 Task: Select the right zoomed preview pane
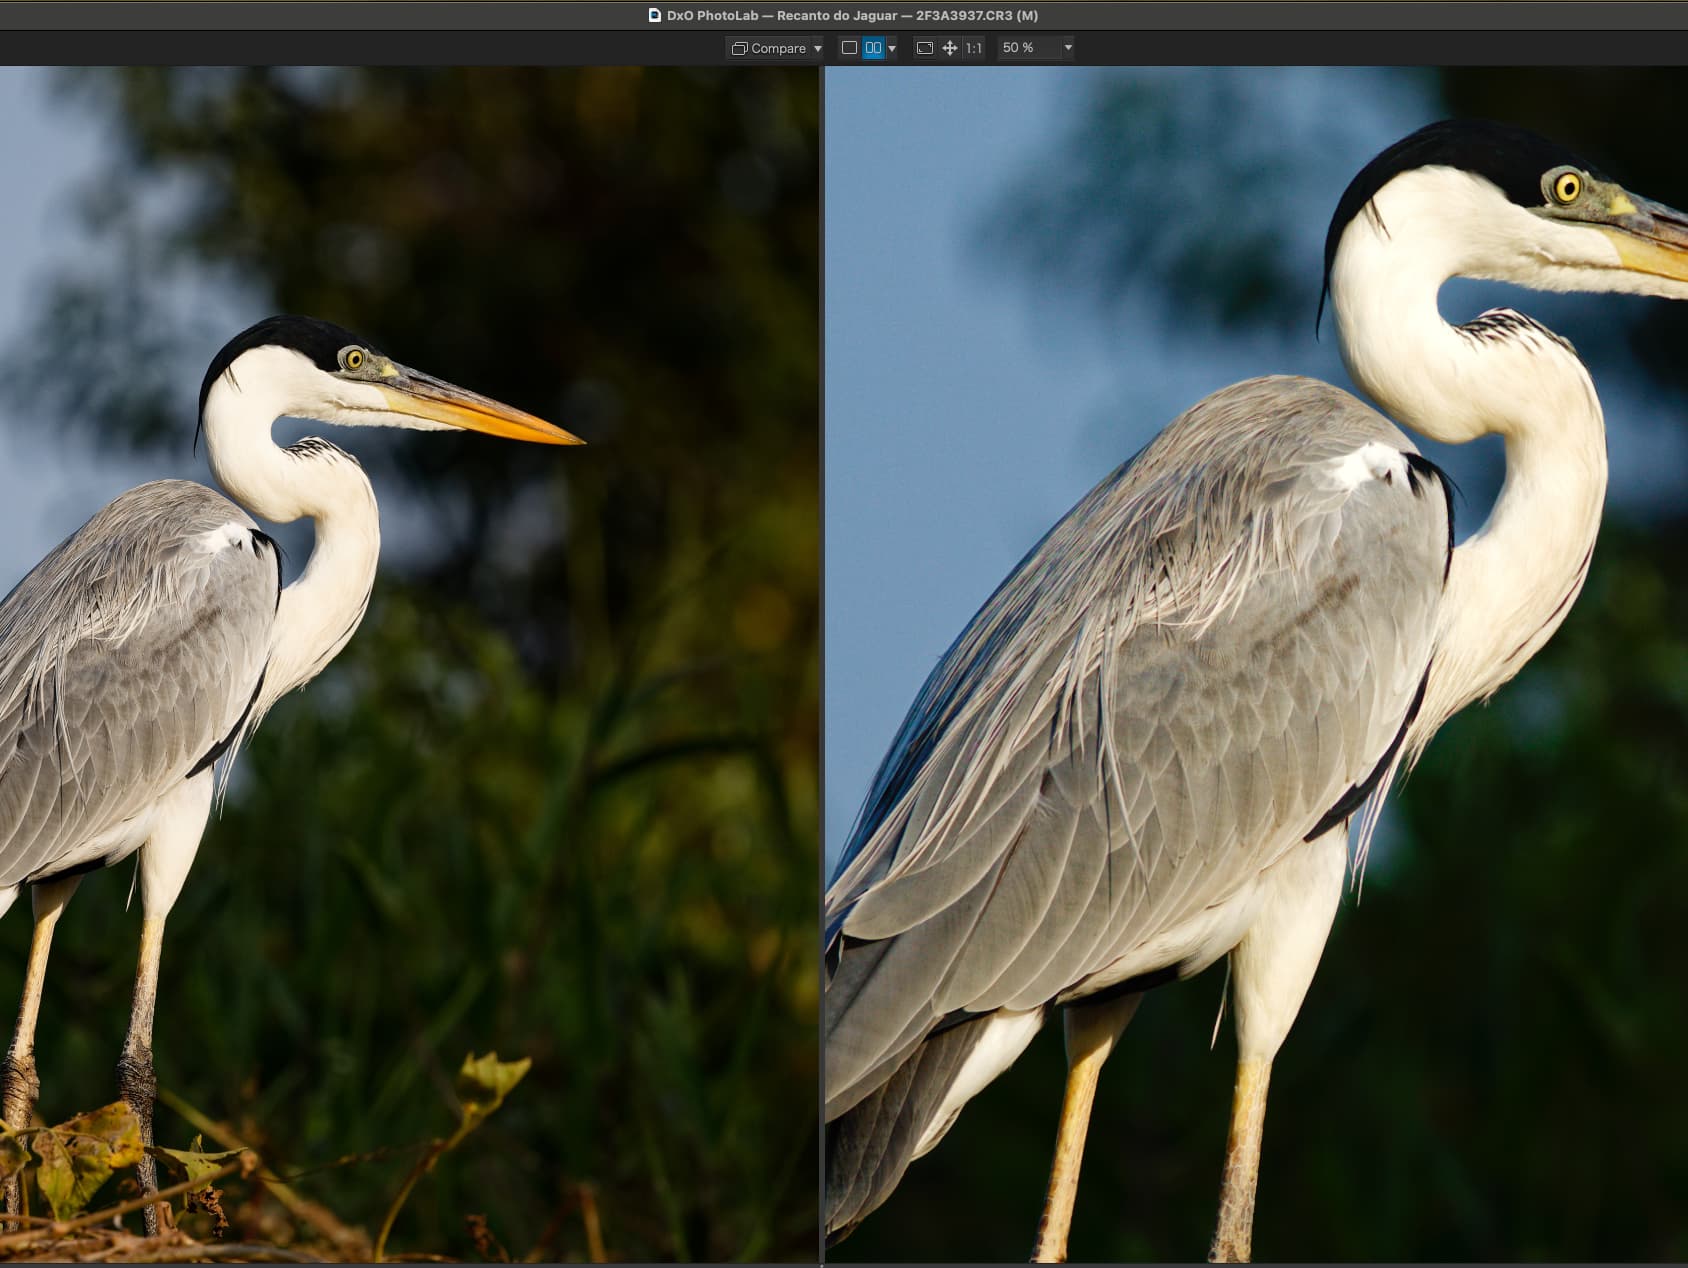click(1256, 664)
